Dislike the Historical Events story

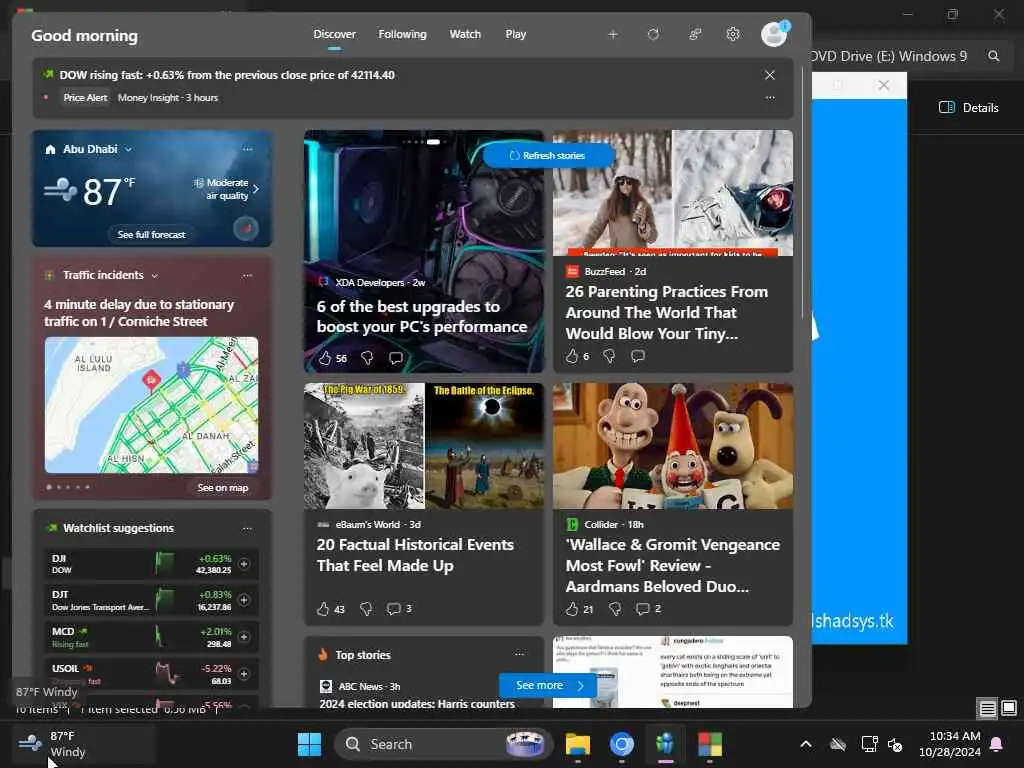pos(366,609)
